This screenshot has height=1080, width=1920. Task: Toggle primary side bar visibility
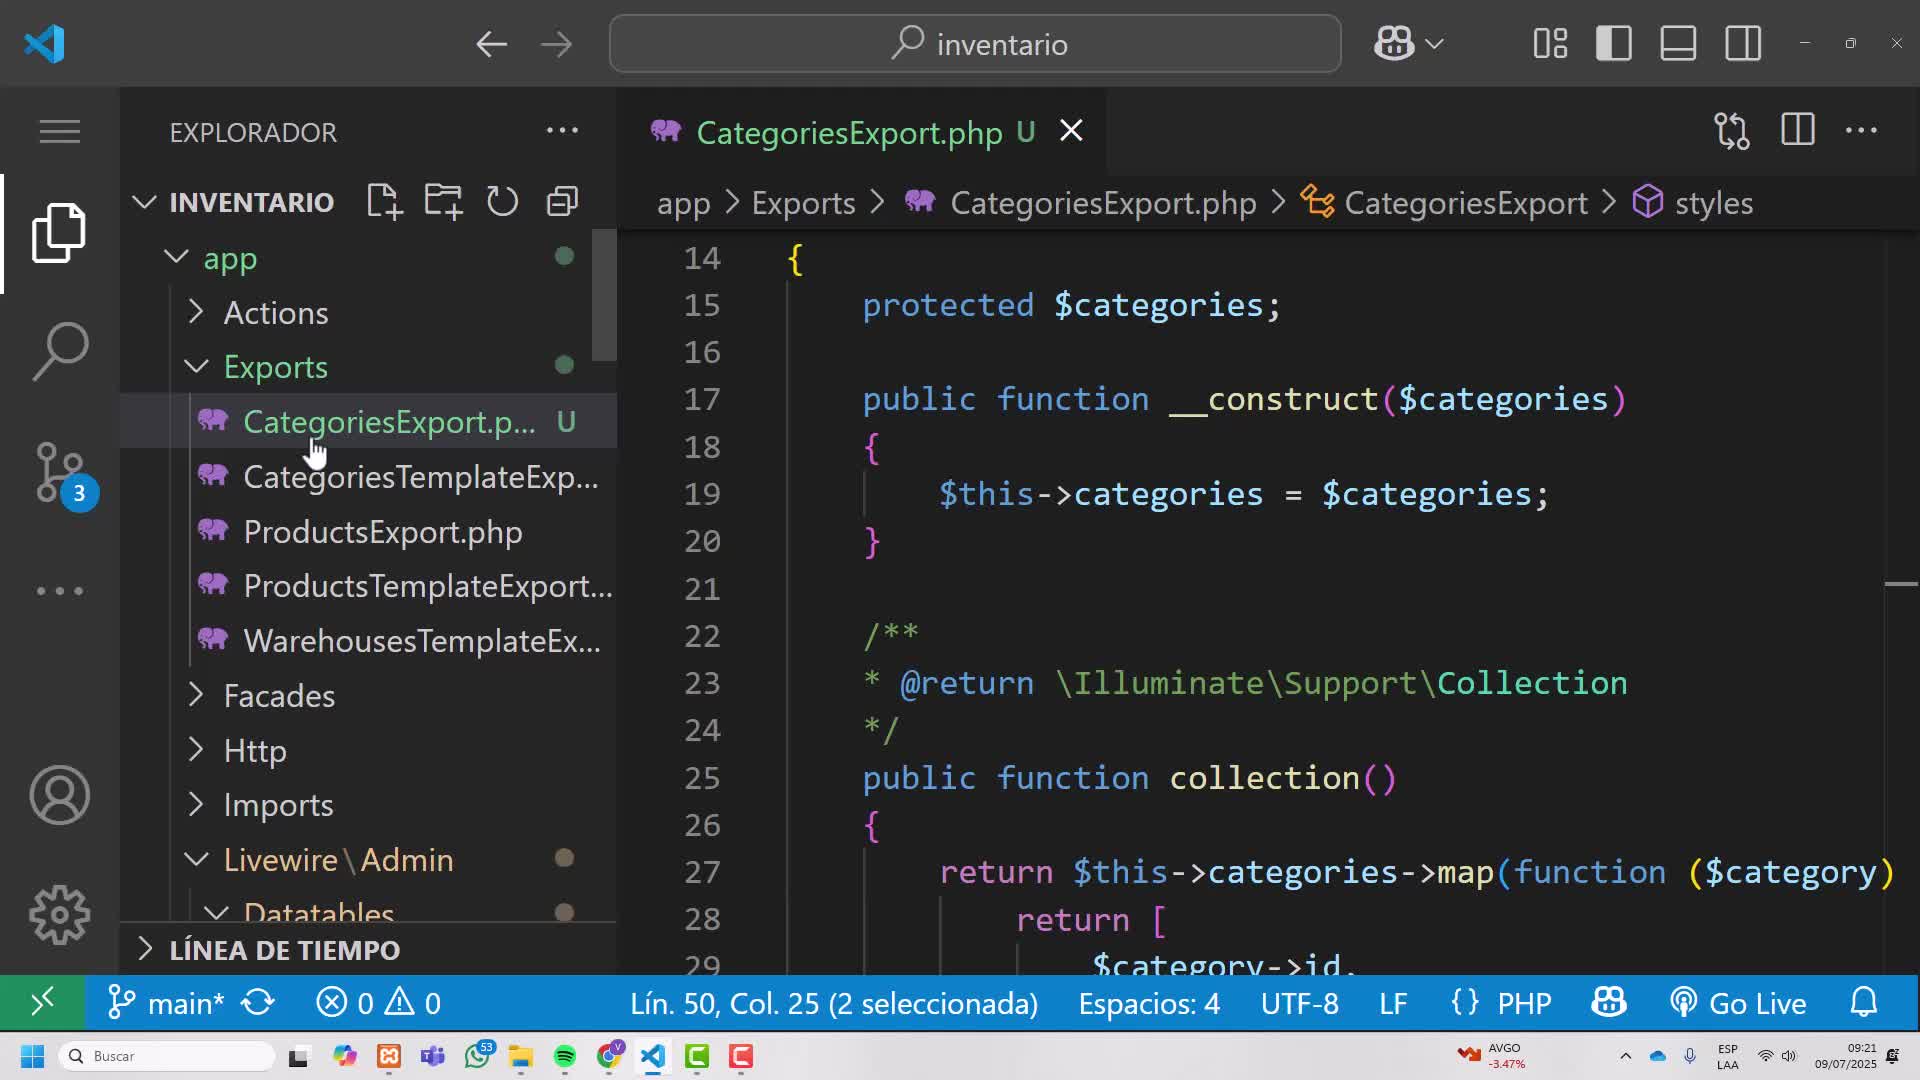pos(1614,44)
